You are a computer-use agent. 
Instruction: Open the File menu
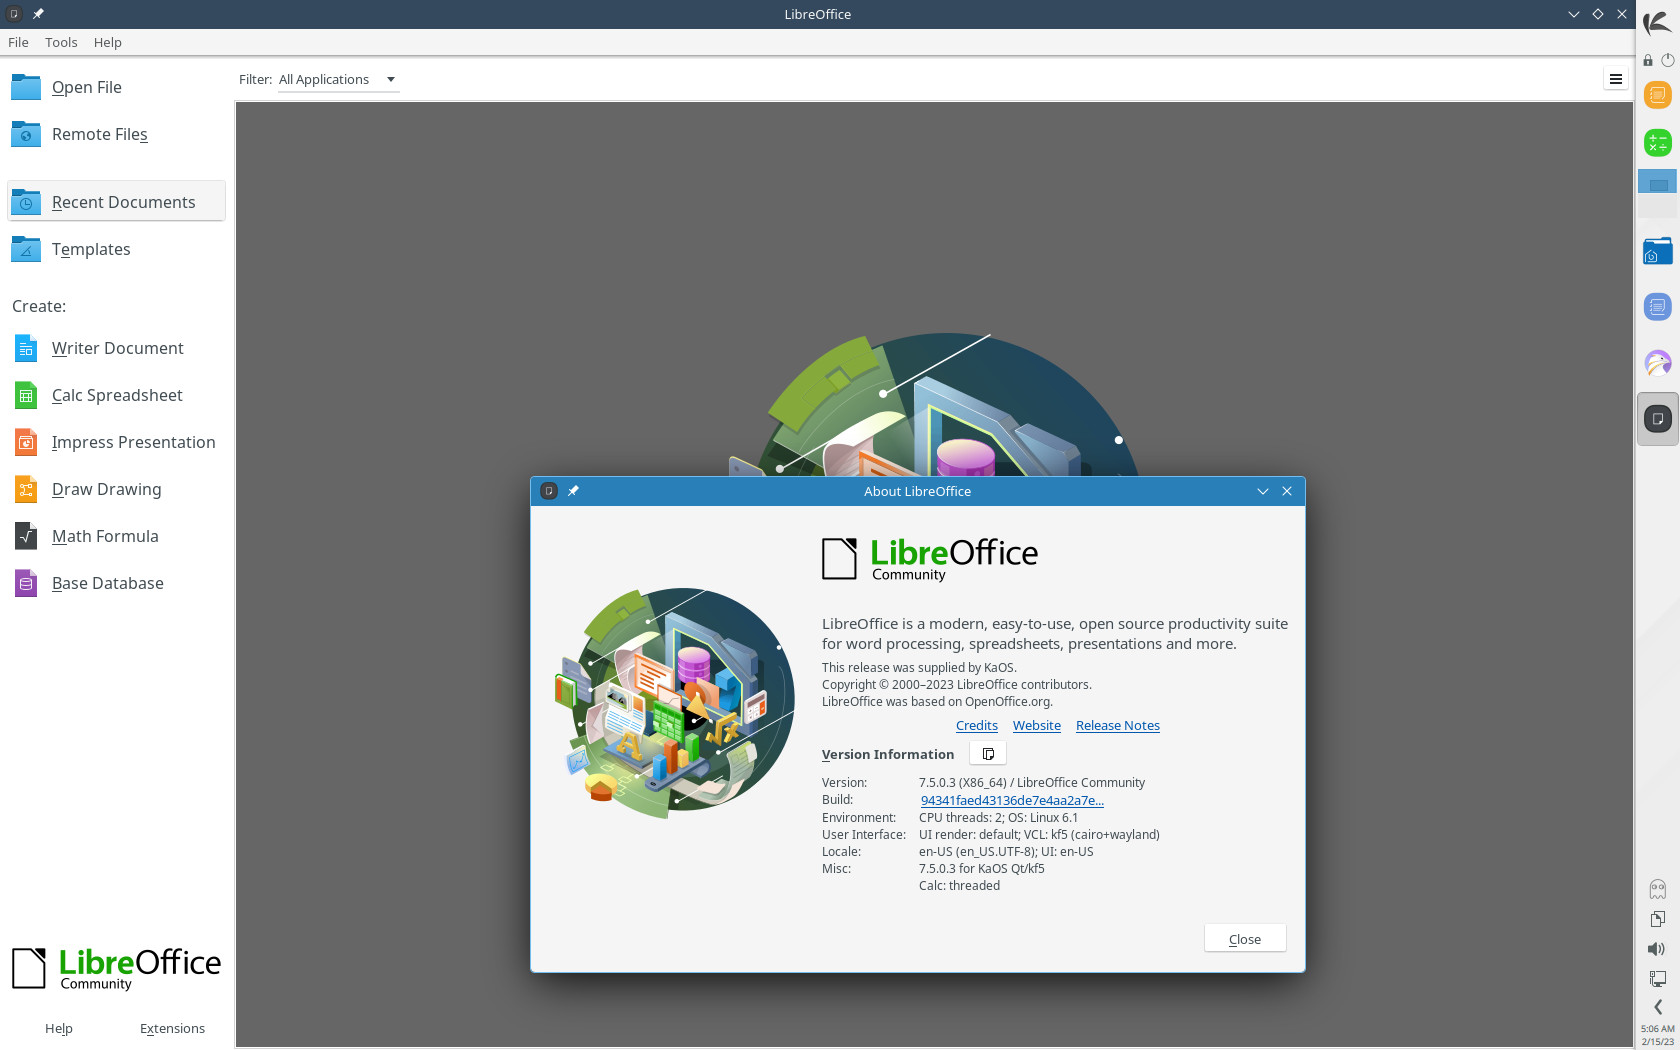(x=18, y=42)
